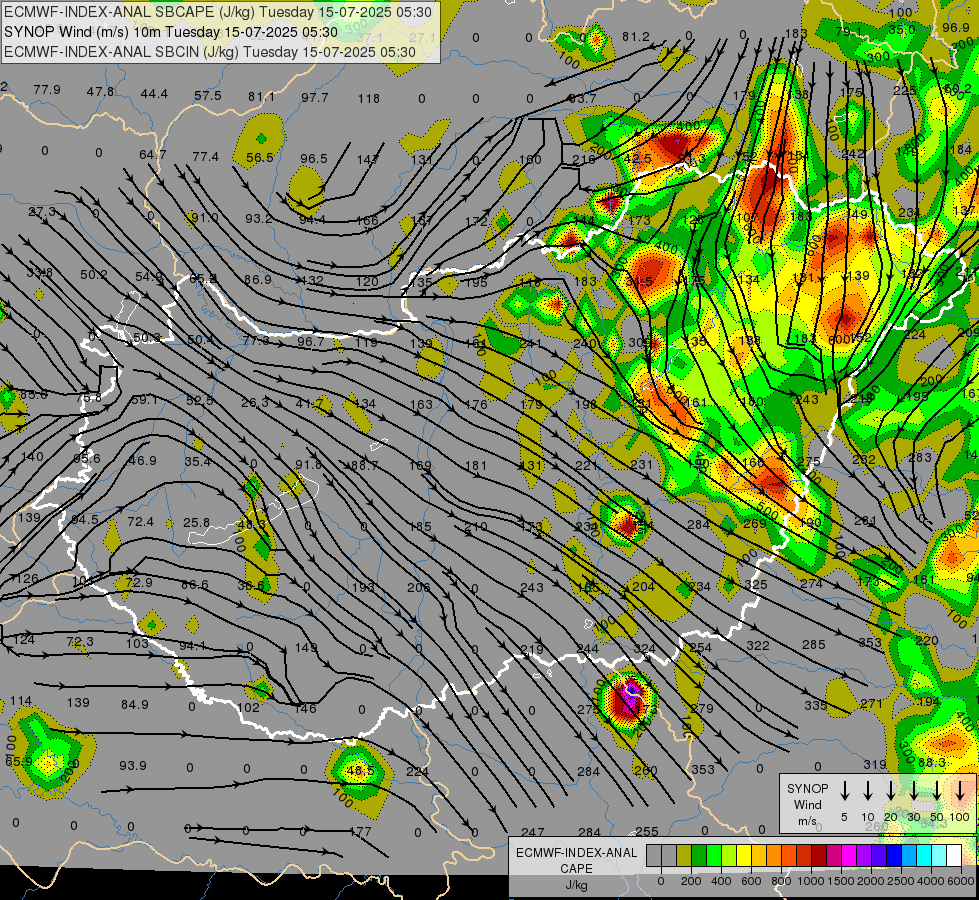Click the 50 m/s wind arrow in legend
The width and height of the screenshot is (979, 900).
[x=937, y=791]
